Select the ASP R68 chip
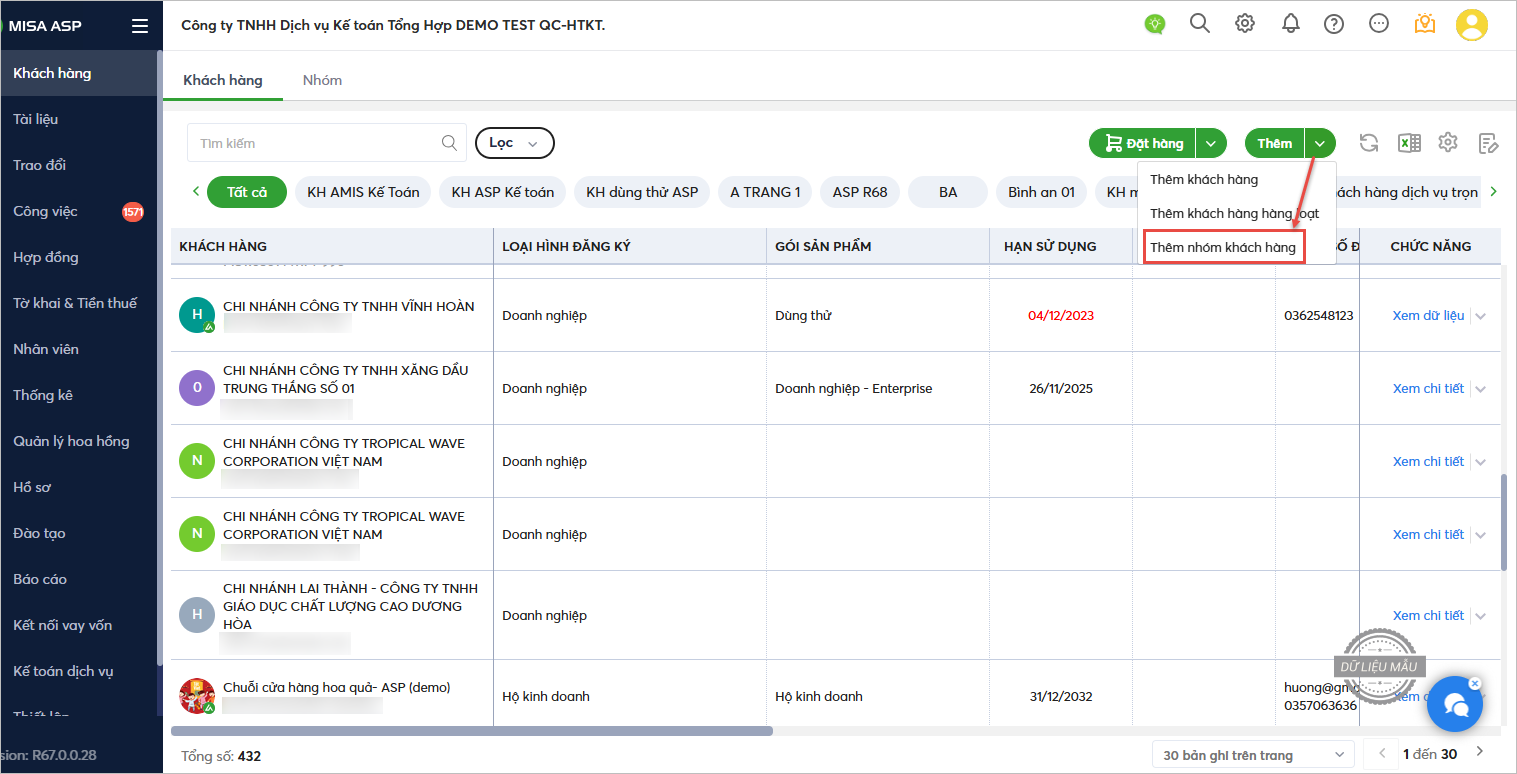 tap(860, 192)
